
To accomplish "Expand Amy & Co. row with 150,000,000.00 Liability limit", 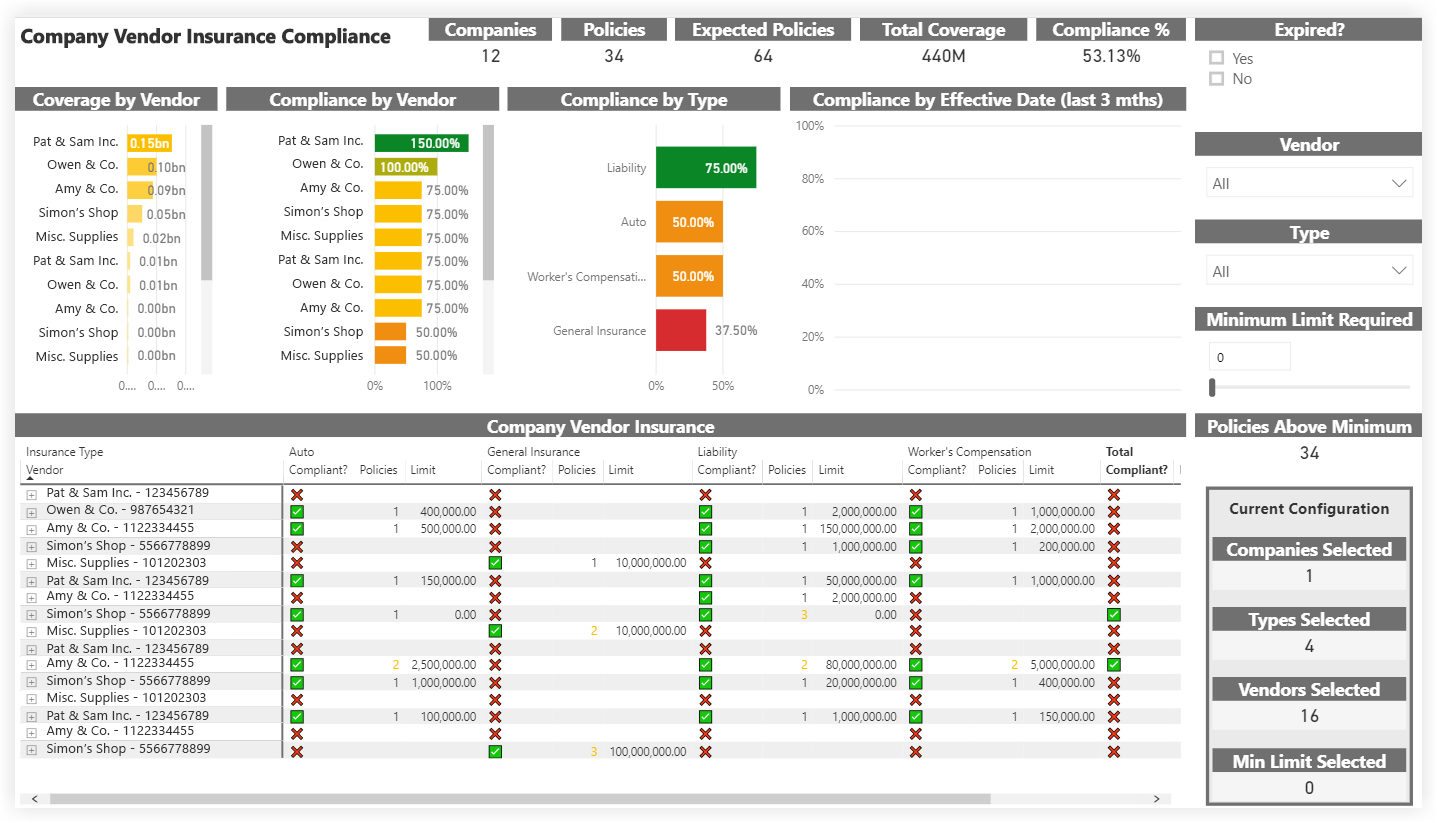I will pyautogui.click(x=32, y=528).
